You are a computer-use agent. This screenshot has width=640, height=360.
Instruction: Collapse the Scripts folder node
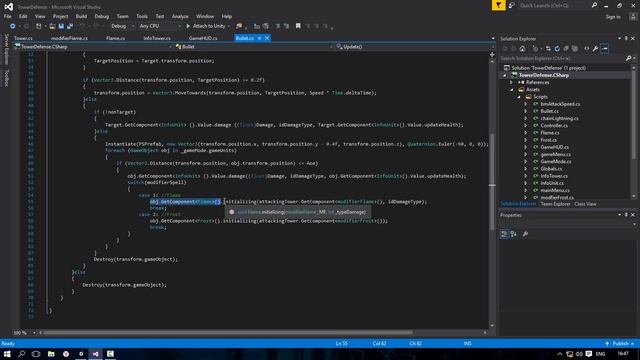click(519, 97)
